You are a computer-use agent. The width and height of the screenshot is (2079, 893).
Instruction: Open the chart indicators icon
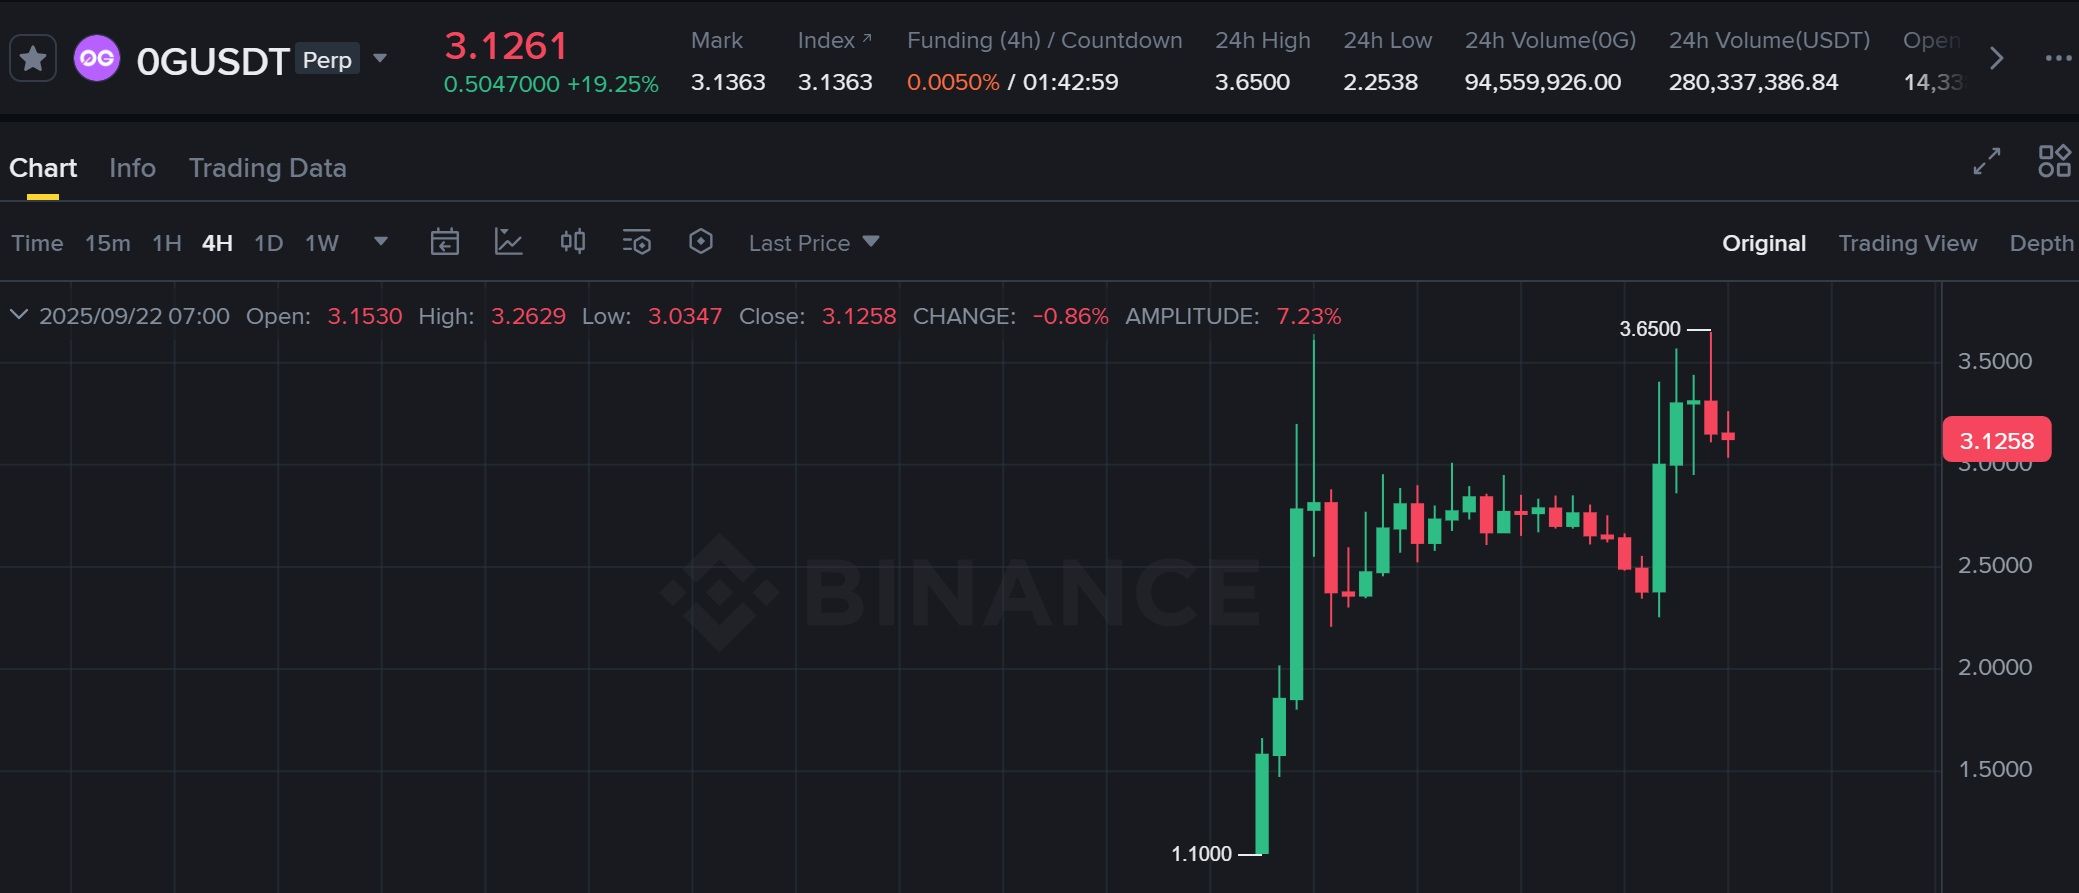tap(509, 242)
